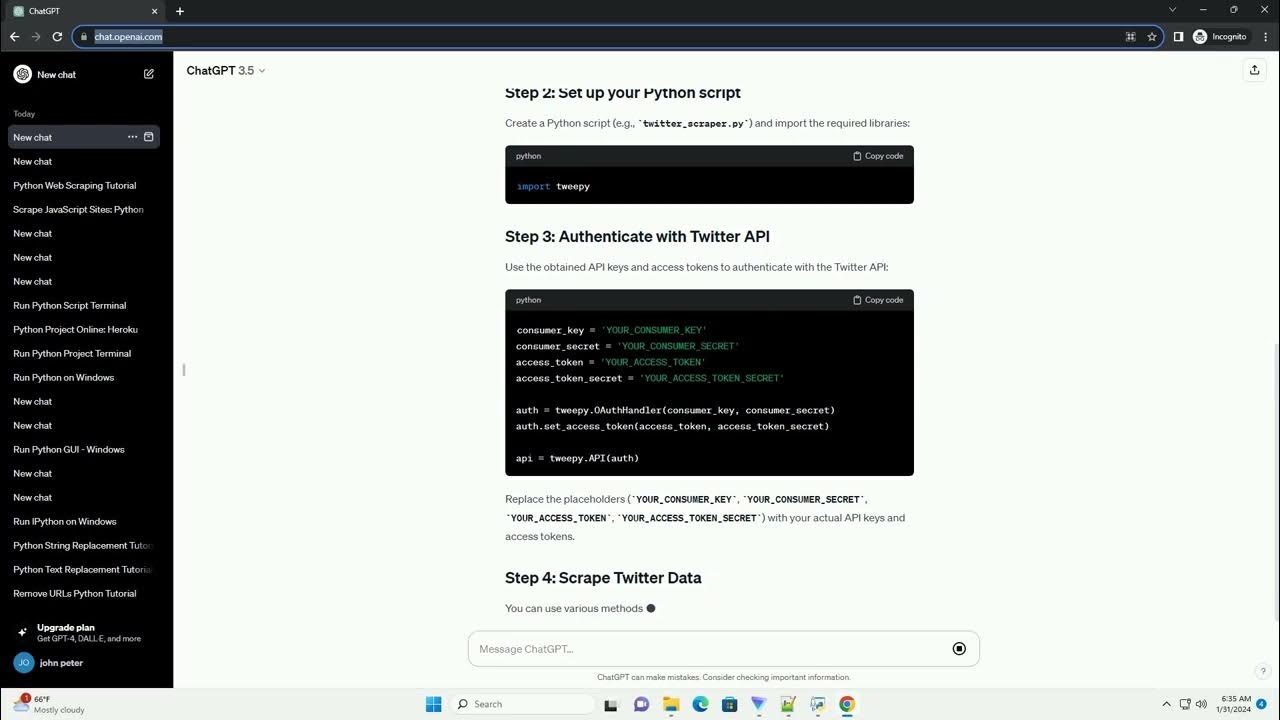Click the QR code icon in address bar
The height and width of the screenshot is (720, 1280).
click(x=1131, y=36)
